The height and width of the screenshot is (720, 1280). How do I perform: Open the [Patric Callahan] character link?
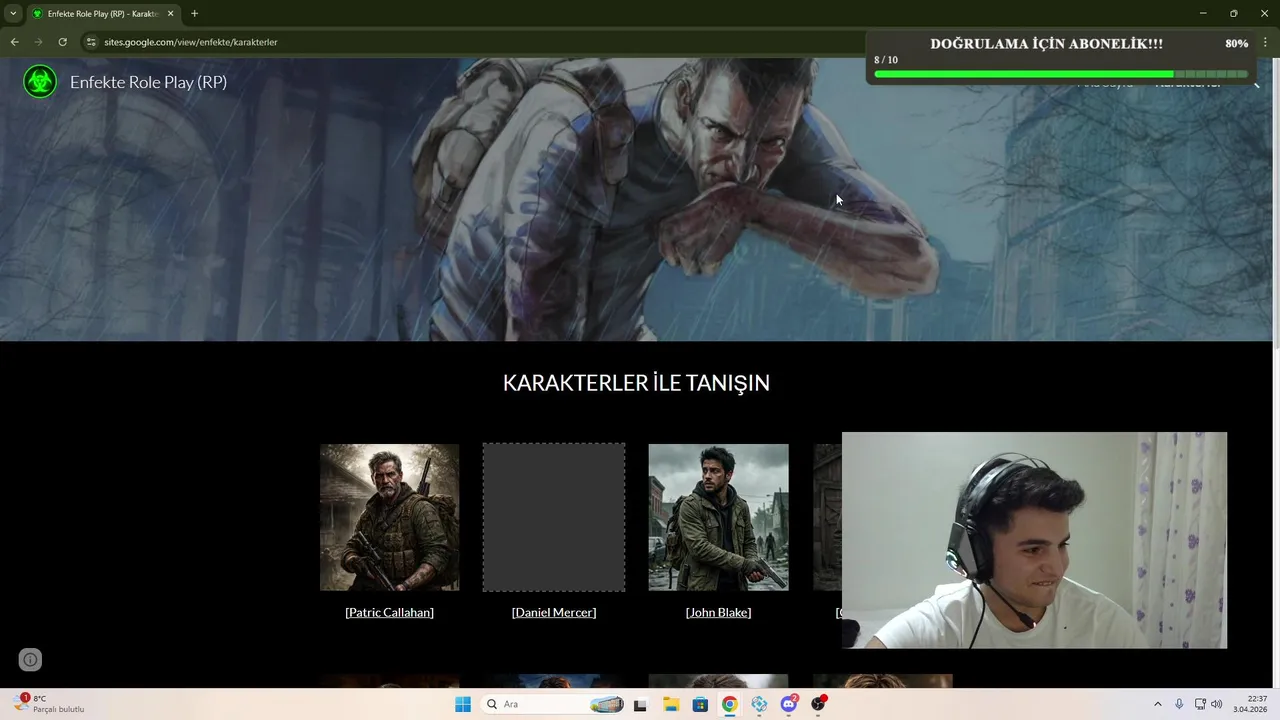(x=389, y=612)
